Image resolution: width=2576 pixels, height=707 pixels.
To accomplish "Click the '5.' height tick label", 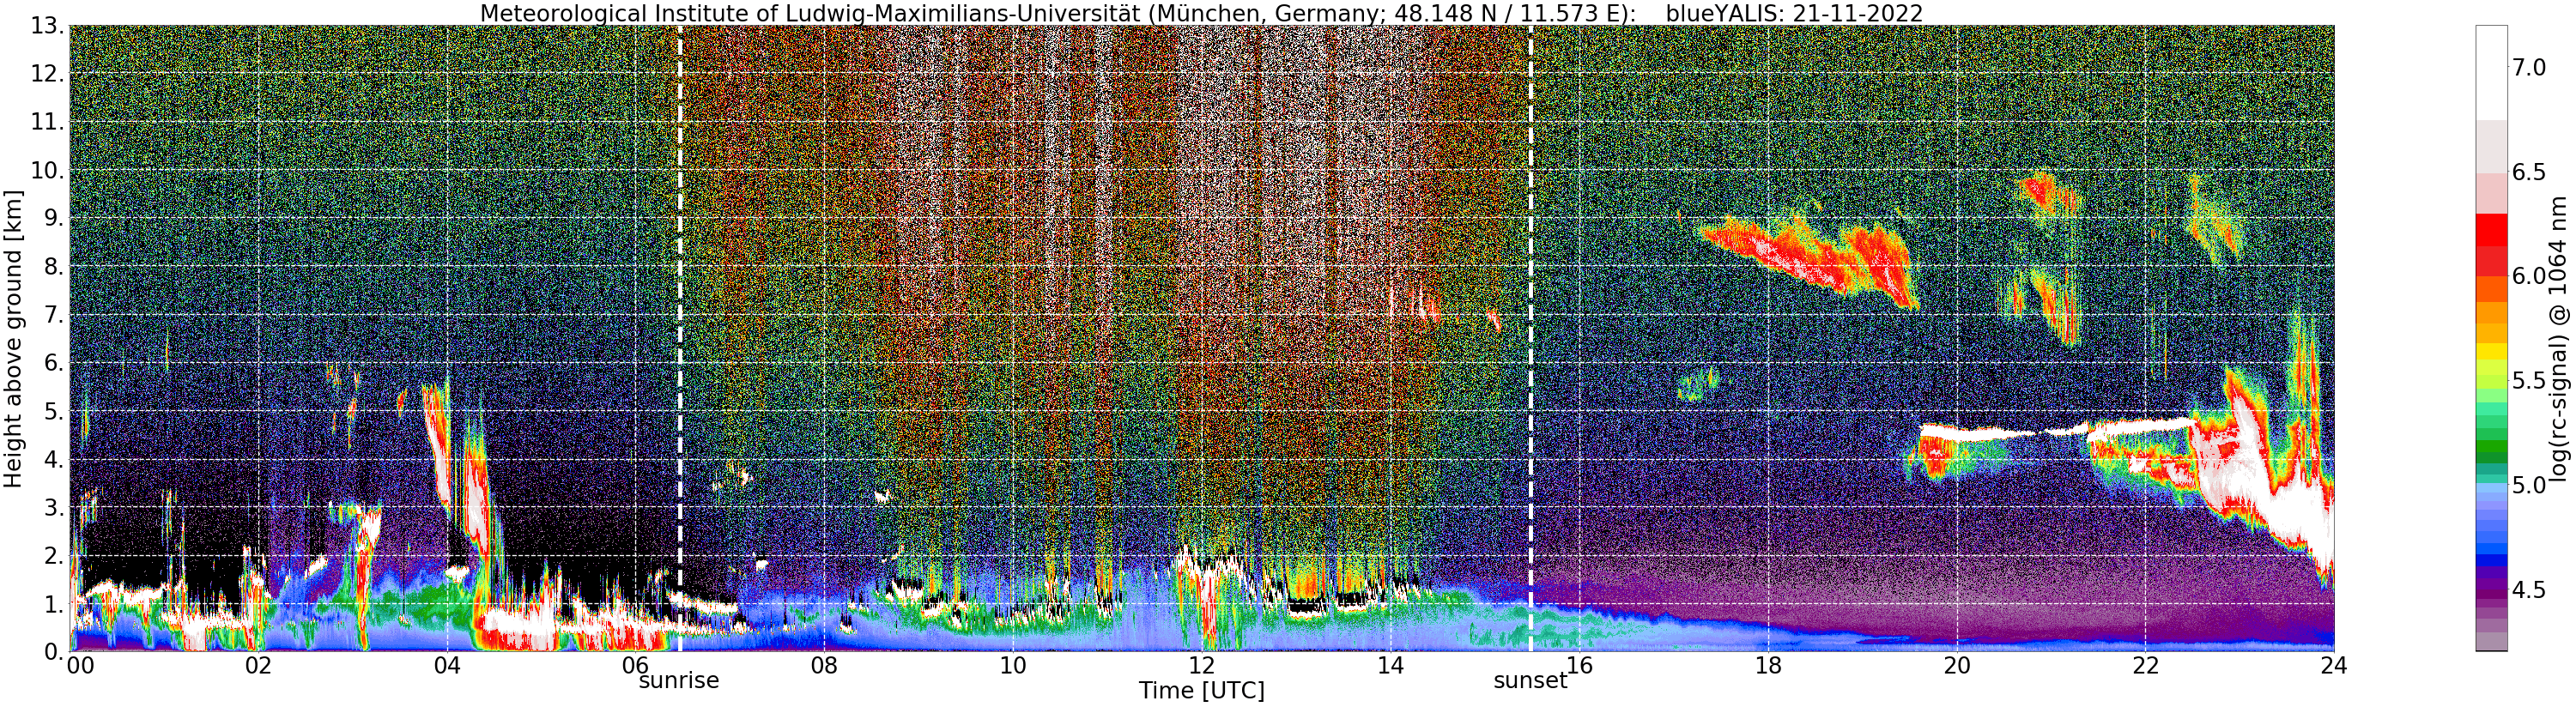I will point(54,411).
